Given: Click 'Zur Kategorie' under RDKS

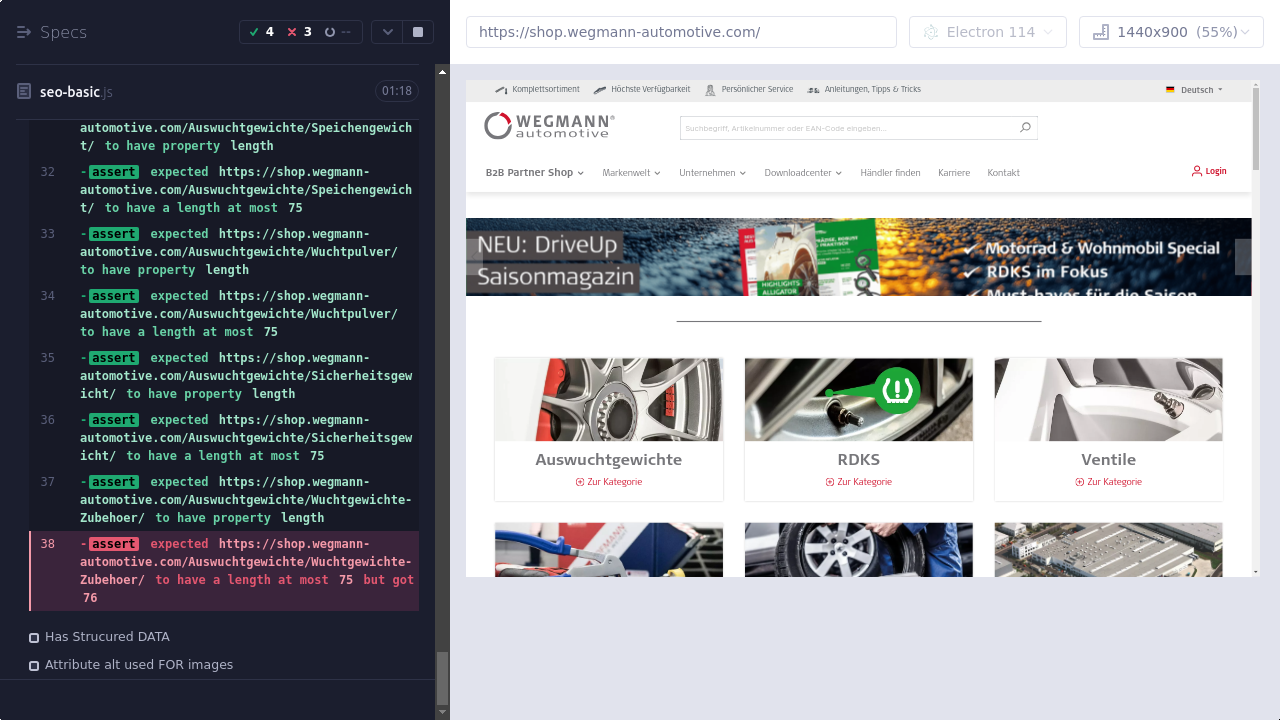Looking at the screenshot, I should pos(859,482).
